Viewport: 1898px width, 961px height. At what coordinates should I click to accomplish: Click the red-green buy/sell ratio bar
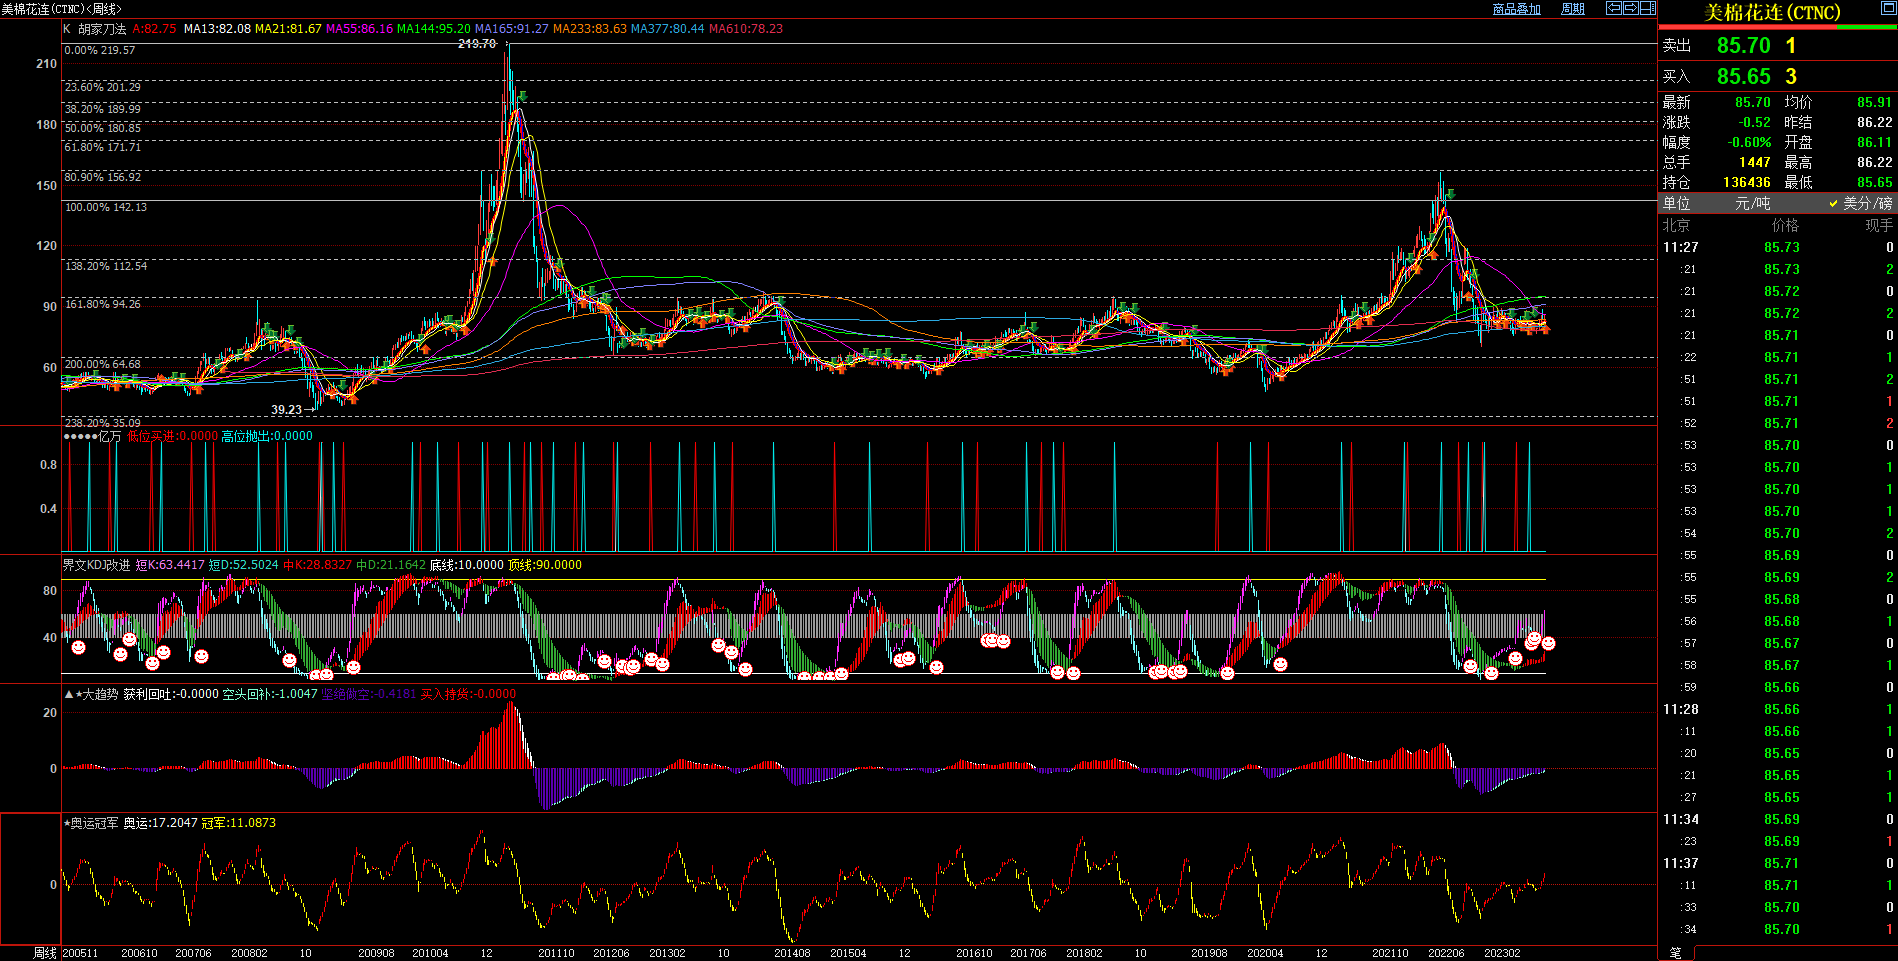pyautogui.click(x=1777, y=27)
